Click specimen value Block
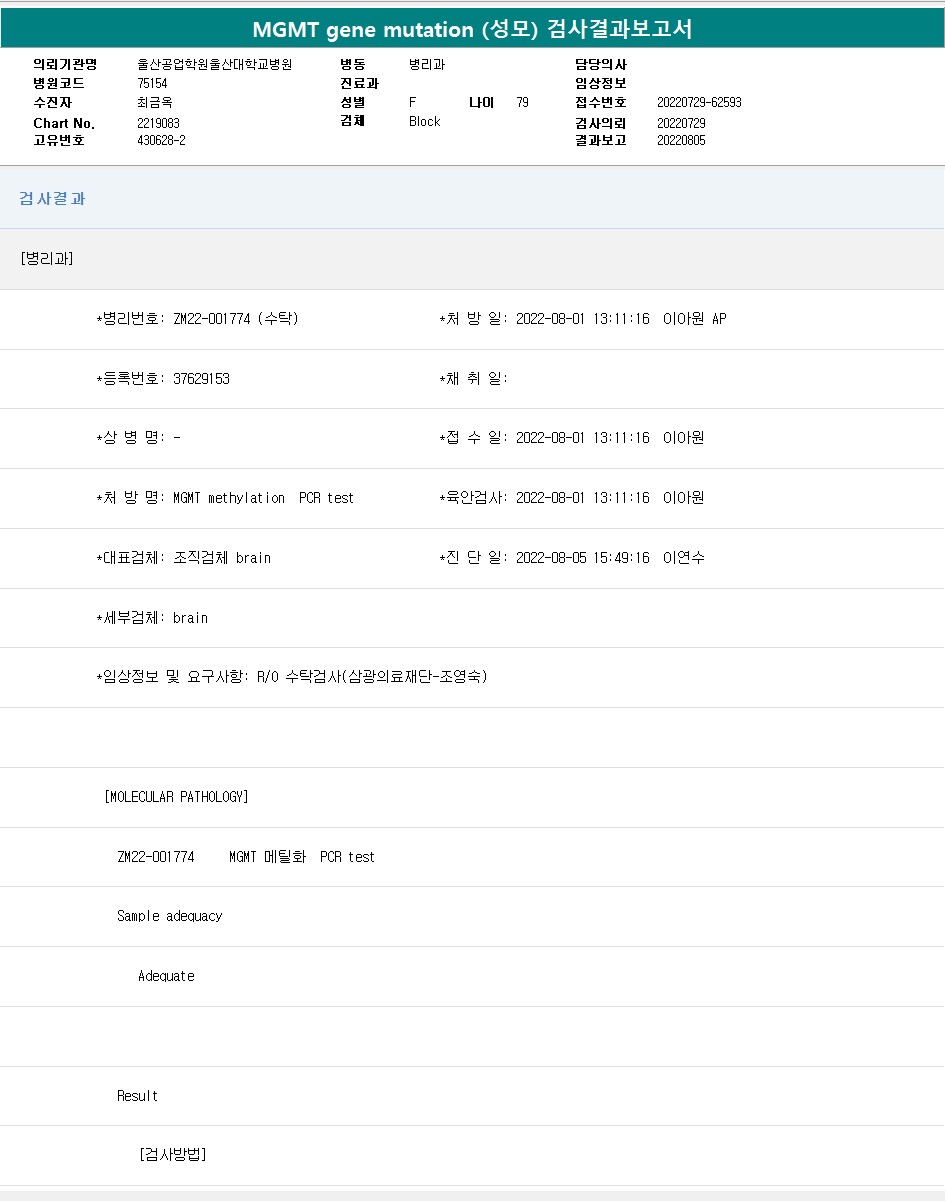 pyautogui.click(x=425, y=121)
